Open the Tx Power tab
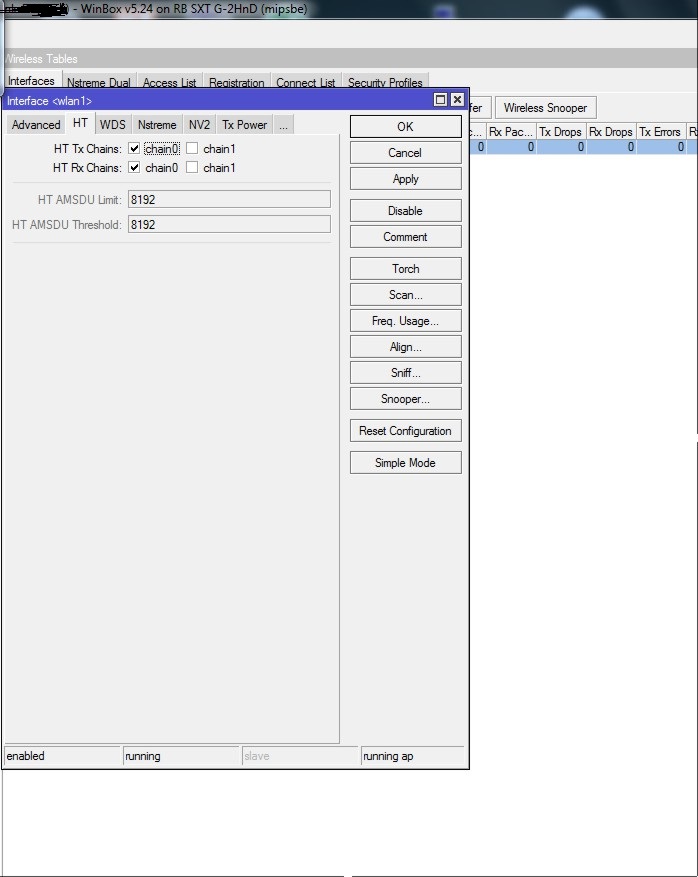This screenshot has width=698, height=877. [245, 125]
